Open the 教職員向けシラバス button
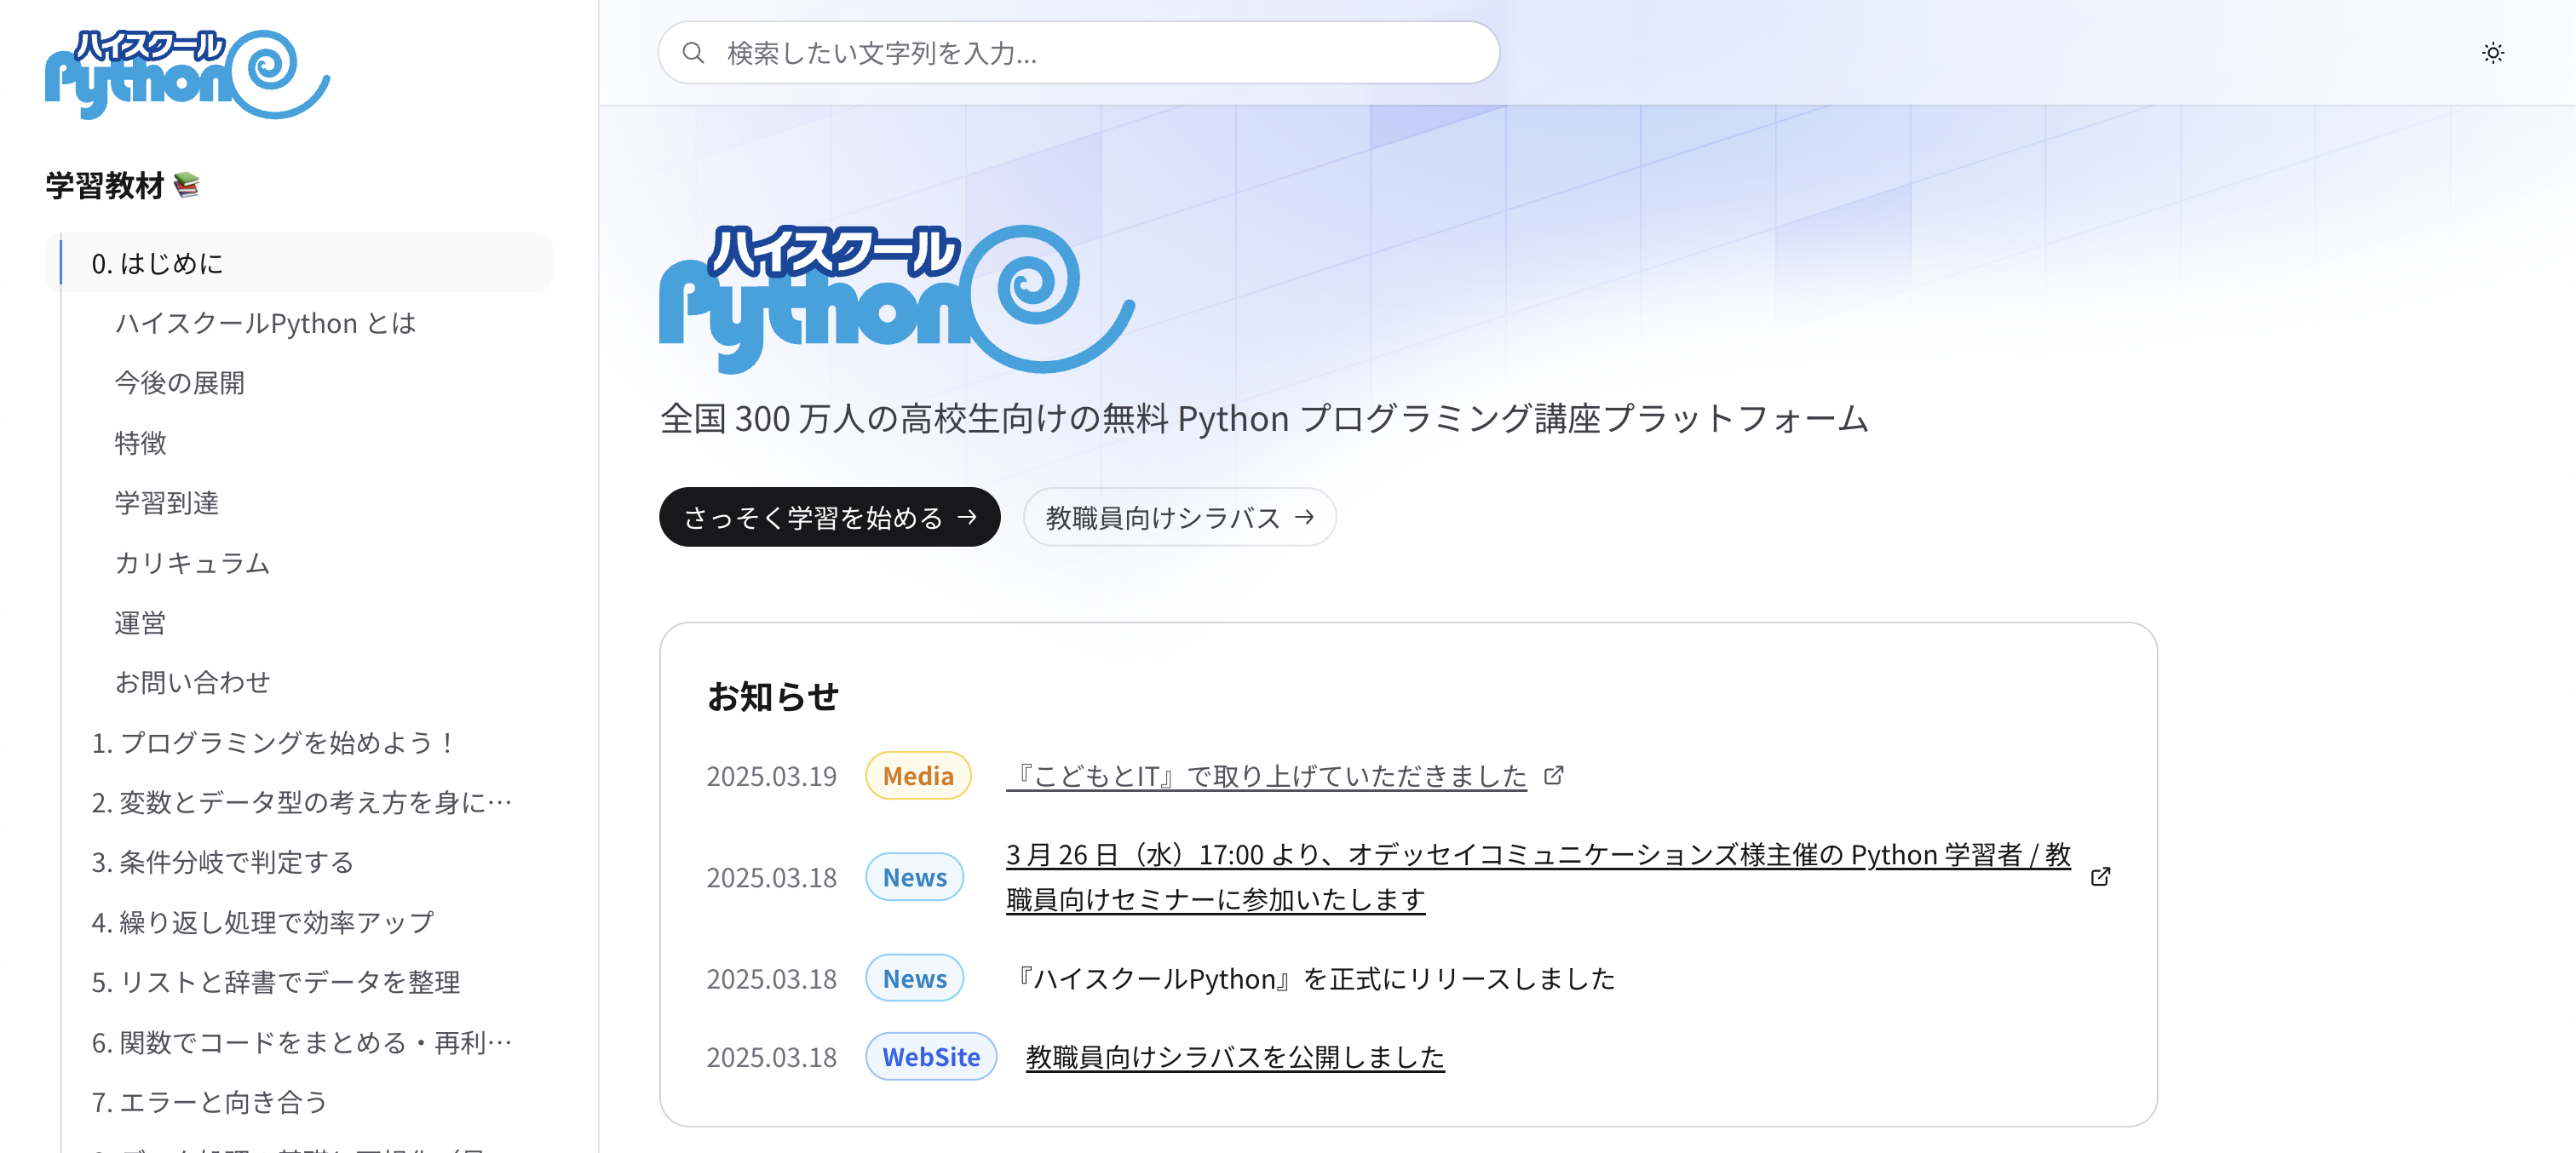 point(1179,517)
